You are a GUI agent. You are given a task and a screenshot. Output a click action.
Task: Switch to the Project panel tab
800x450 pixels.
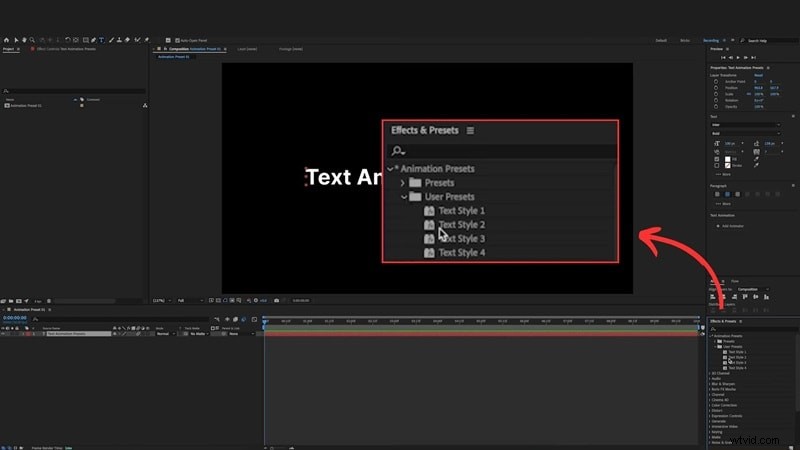point(8,49)
